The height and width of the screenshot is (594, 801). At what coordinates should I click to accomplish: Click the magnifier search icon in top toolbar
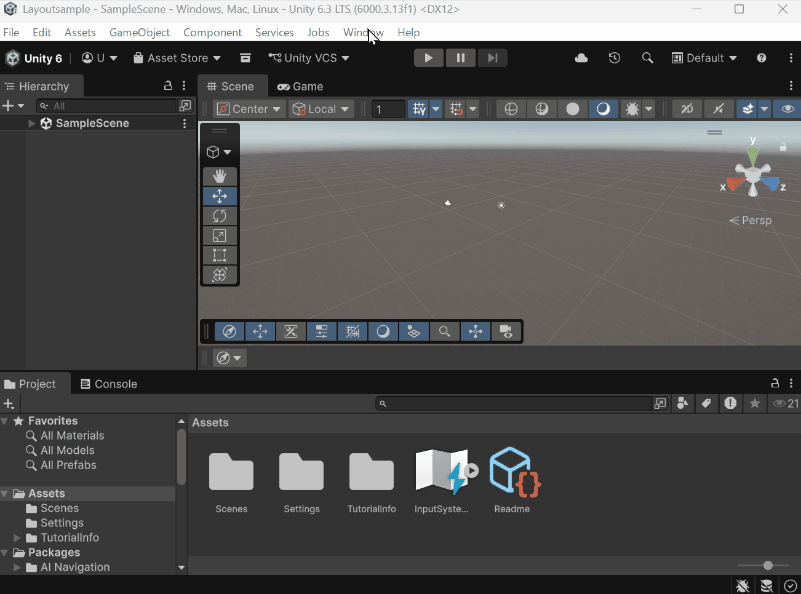(x=647, y=58)
